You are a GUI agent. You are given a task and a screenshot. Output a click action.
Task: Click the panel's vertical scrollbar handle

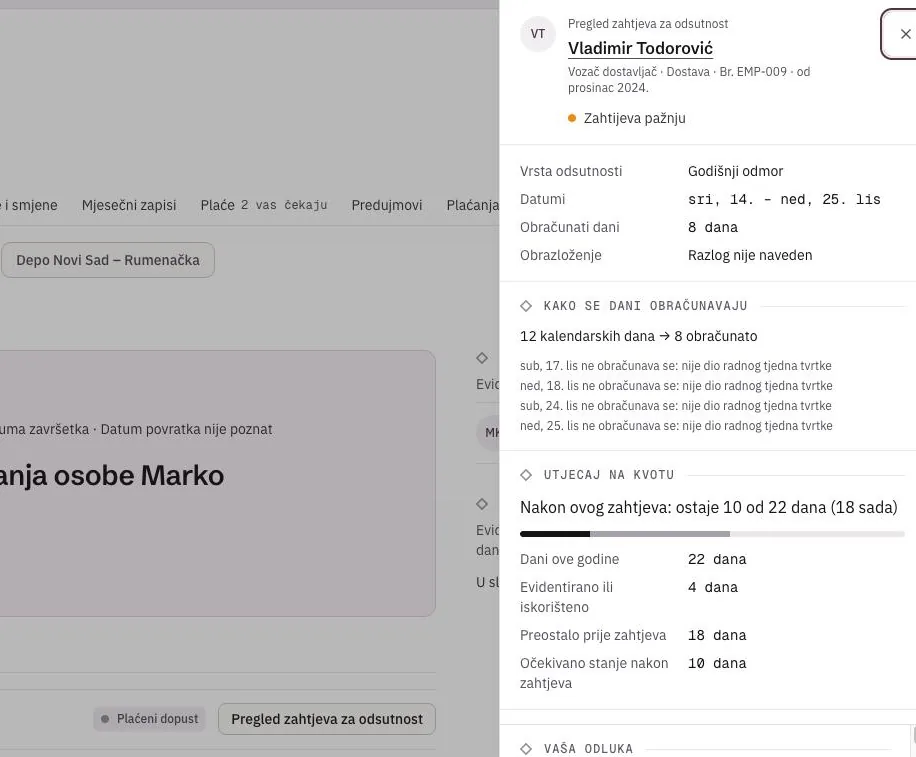(x=914, y=735)
